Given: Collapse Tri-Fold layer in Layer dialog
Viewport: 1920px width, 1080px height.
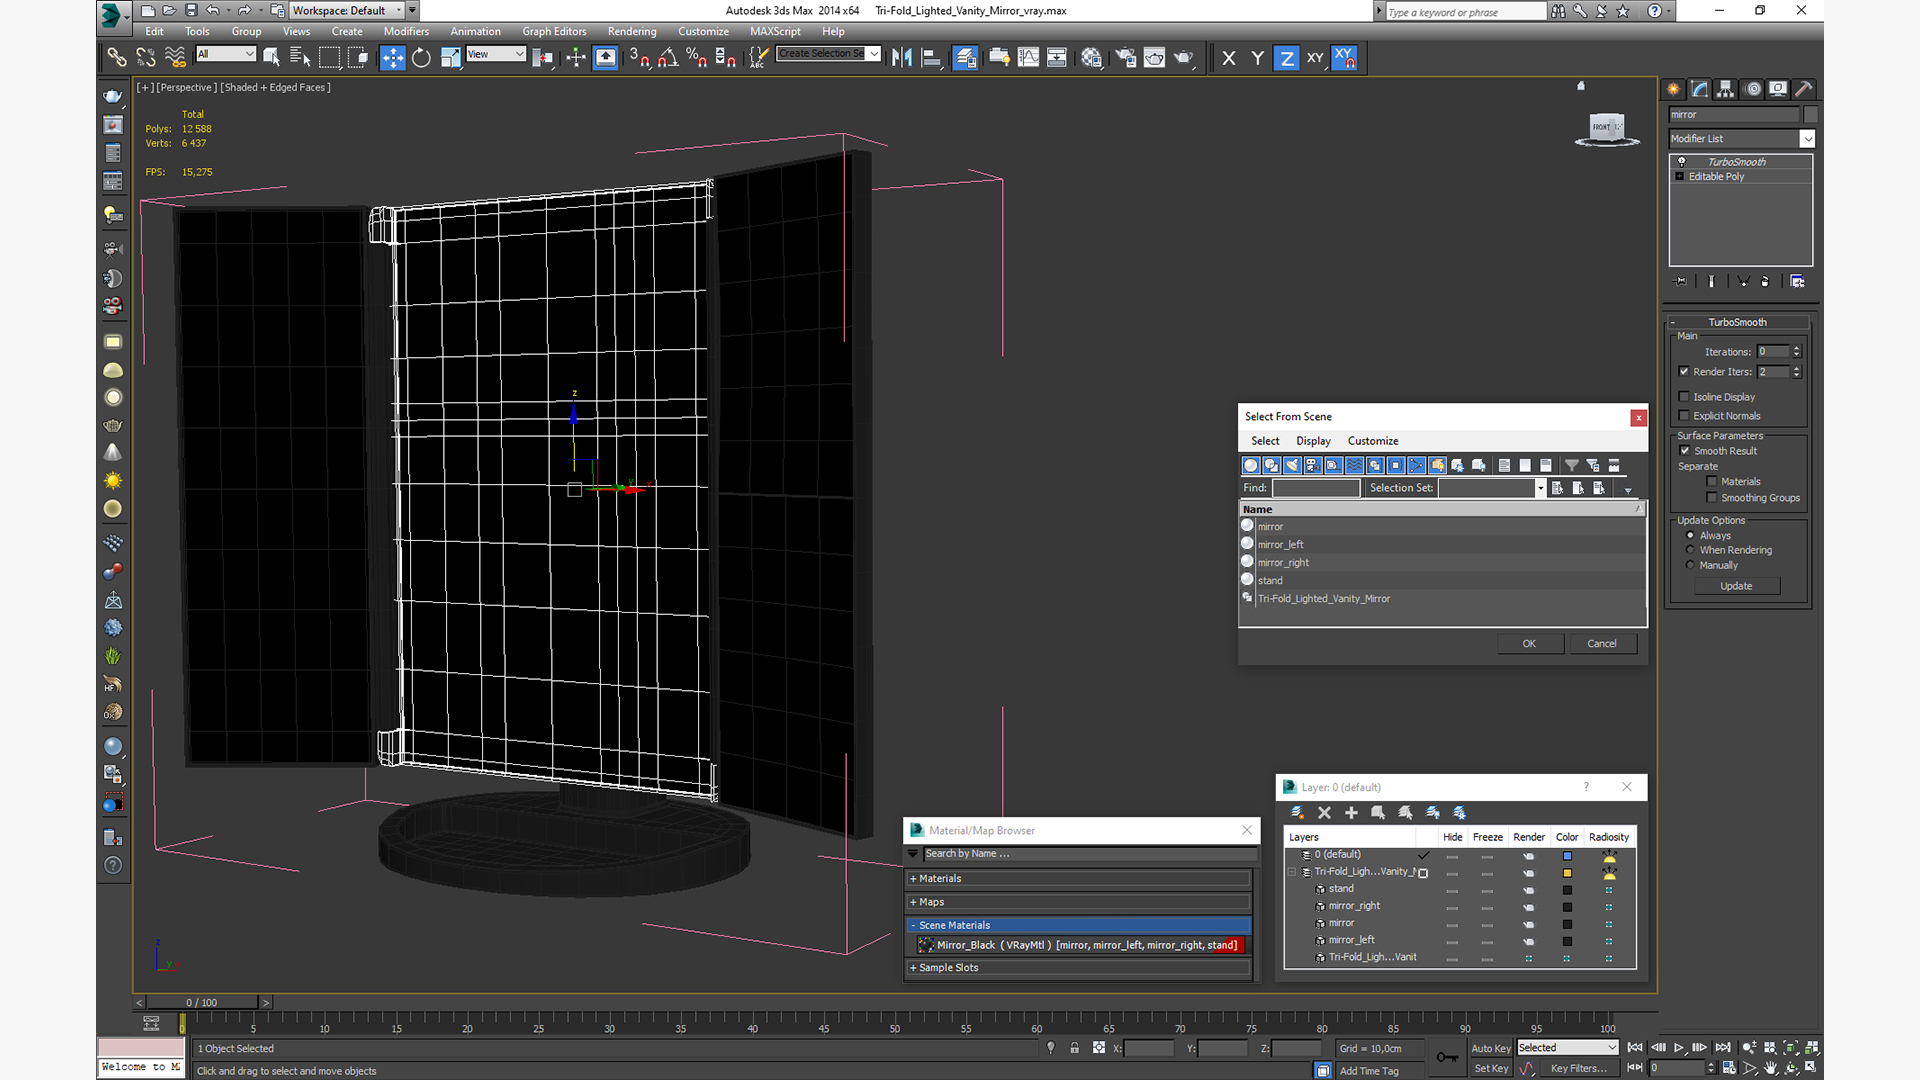Looking at the screenshot, I should [1292, 872].
